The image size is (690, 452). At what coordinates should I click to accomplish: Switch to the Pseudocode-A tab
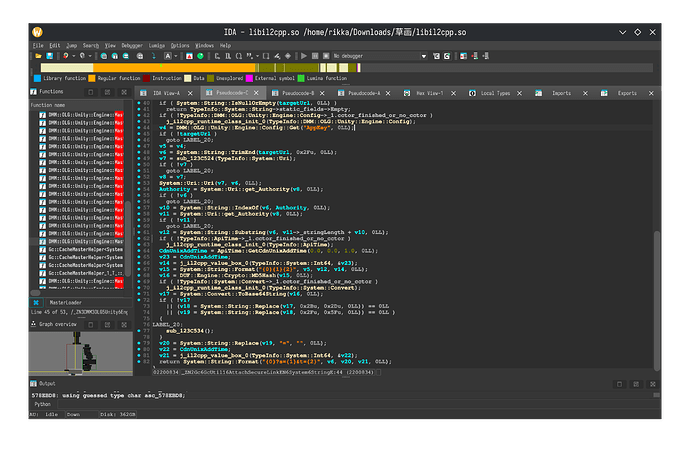point(364,93)
